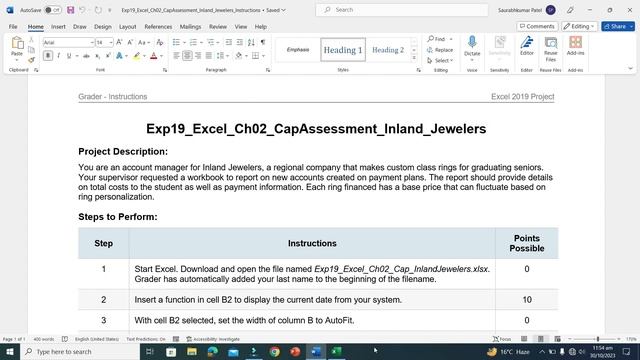This screenshot has height=360, width=640.
Task: Switch to Excel from the taskbar
Action: (x=337, y=351)
